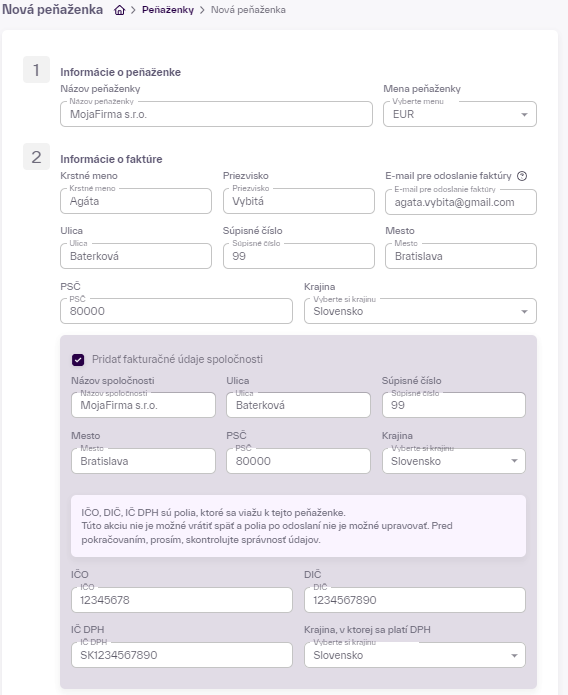Screen dimensions: 568x695
Task: Click the Názov peňaženky input field
Action: point(216,114)
